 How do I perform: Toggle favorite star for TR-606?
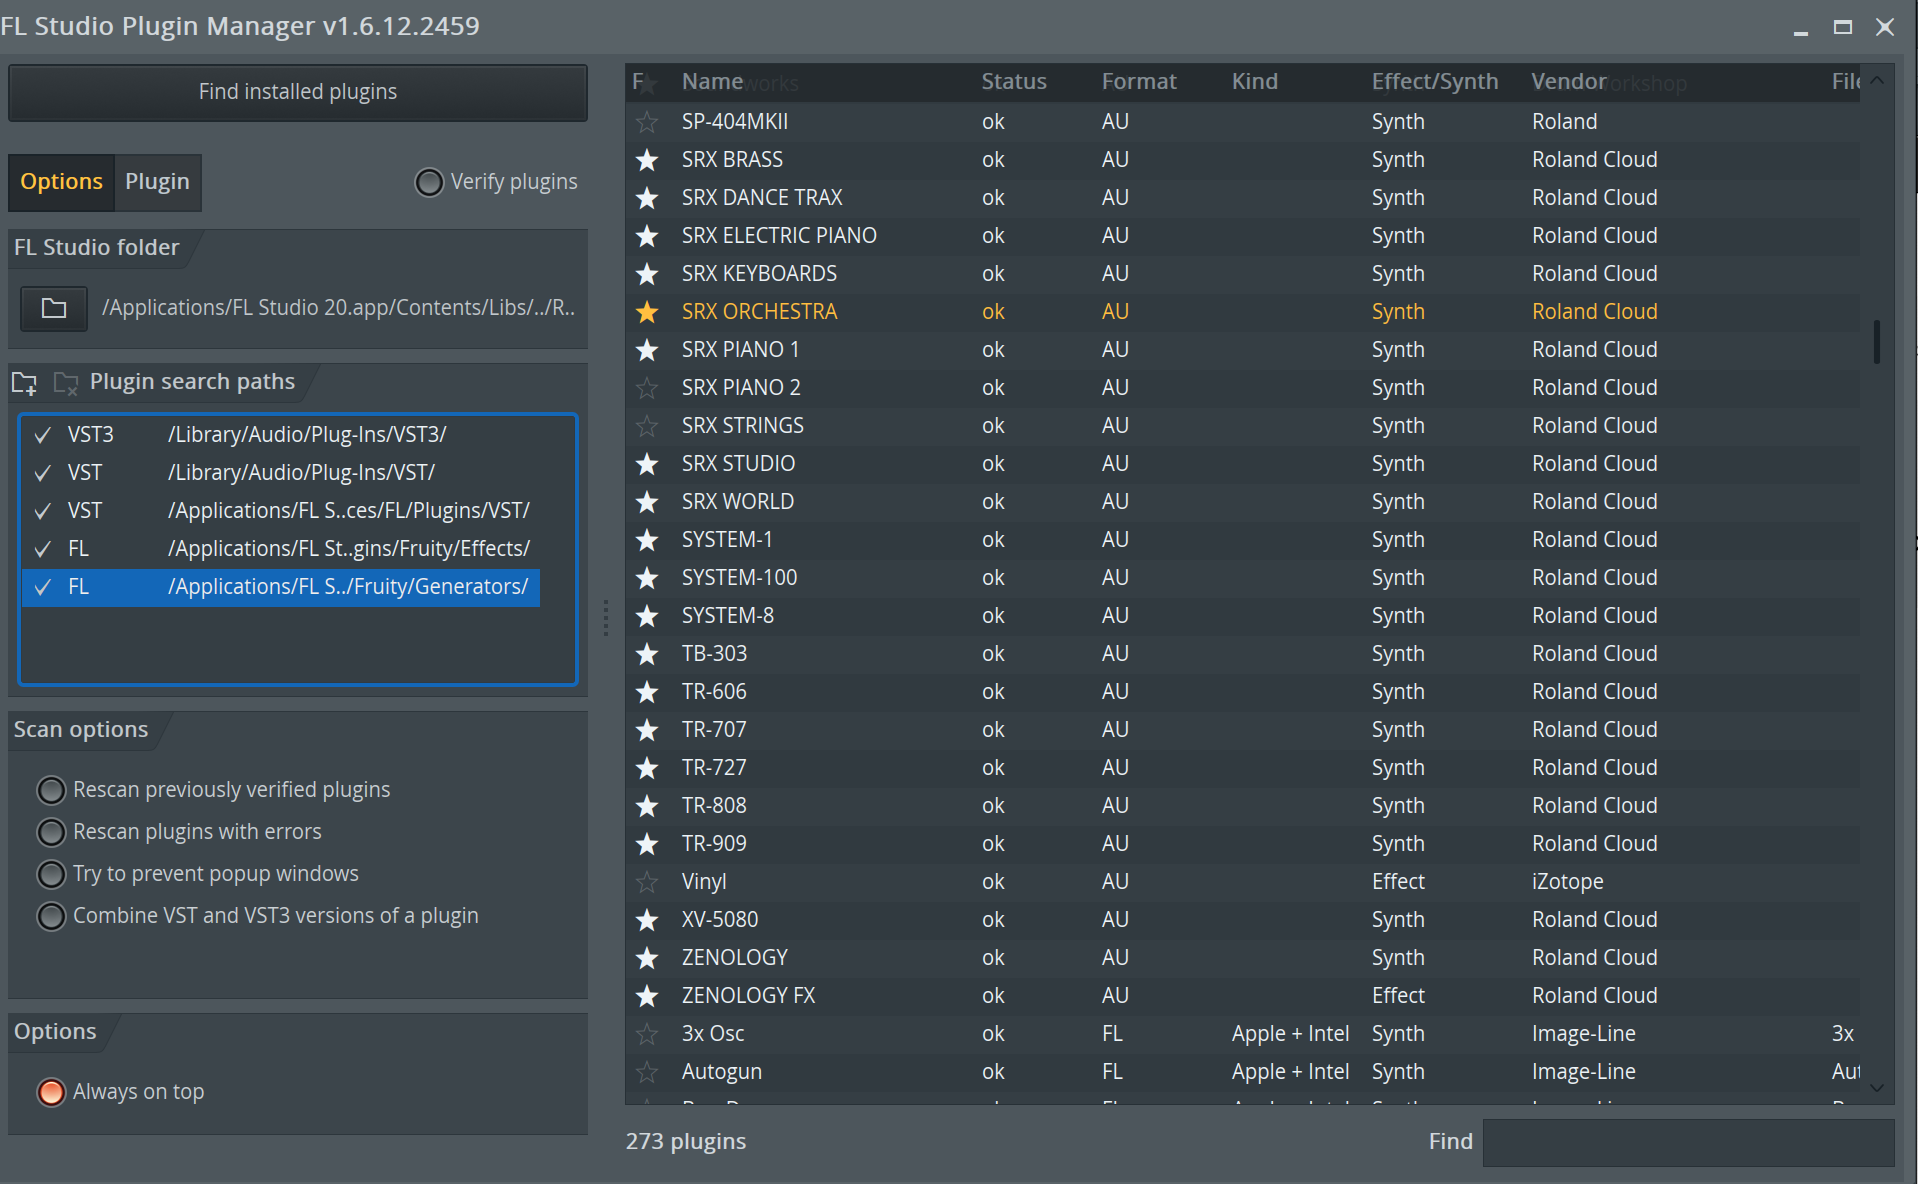[647, 692]
